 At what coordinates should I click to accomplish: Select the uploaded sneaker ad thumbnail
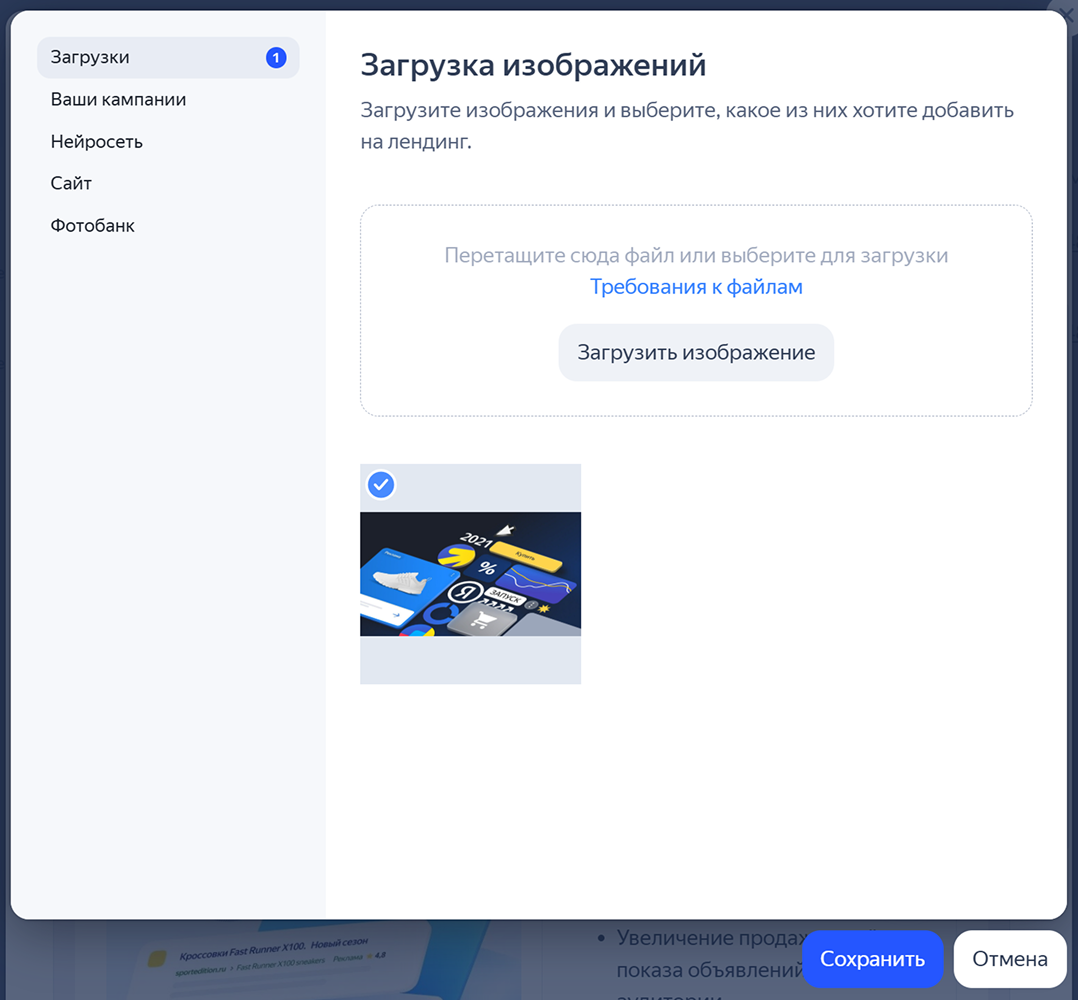click(x=470, y=574)
